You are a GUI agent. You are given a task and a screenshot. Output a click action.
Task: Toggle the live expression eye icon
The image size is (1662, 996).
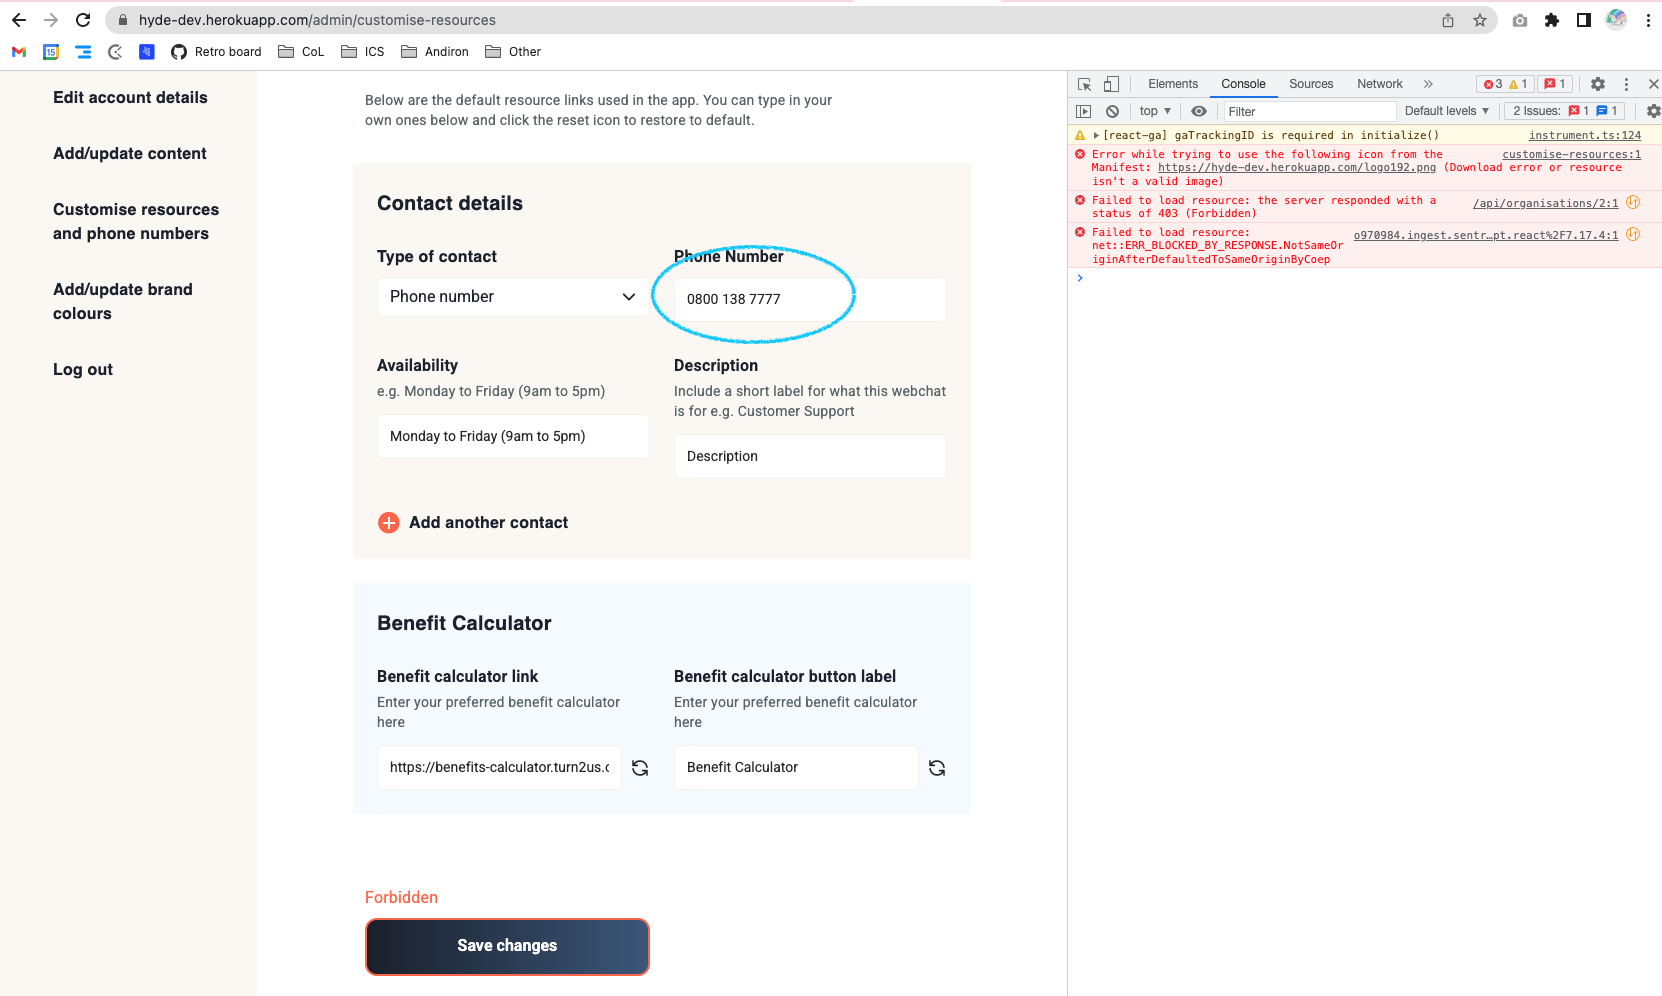(x=1199, y=111)
